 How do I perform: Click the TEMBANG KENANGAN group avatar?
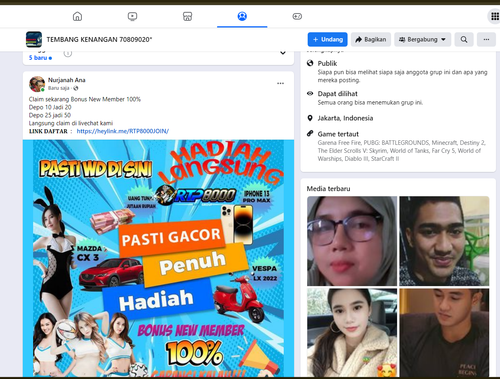pyautogui.click(x=34, y=39)
